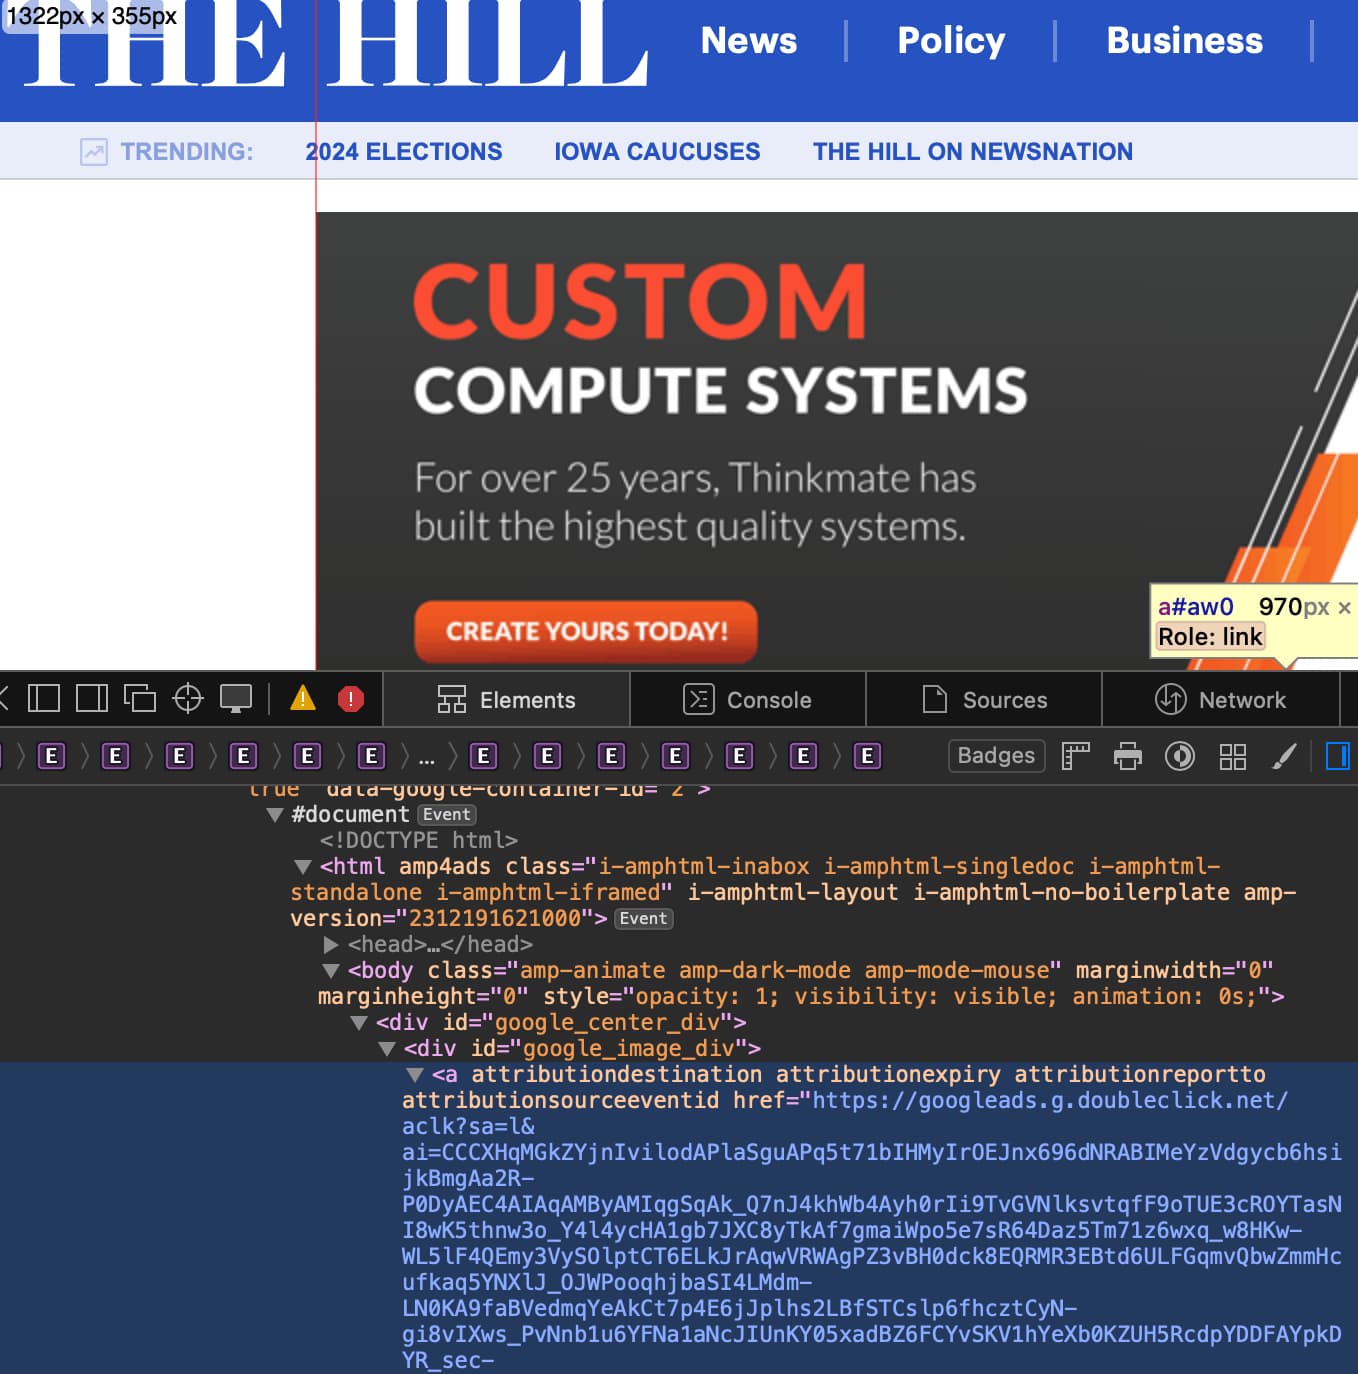Screen dimensions: 1358x1374
Task: Switch to the Console tab
Action: 748,699
